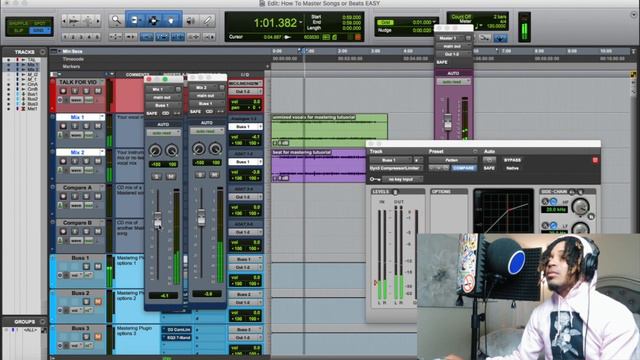
Task: Open the Tracks list menu
Action: (43, 52)
